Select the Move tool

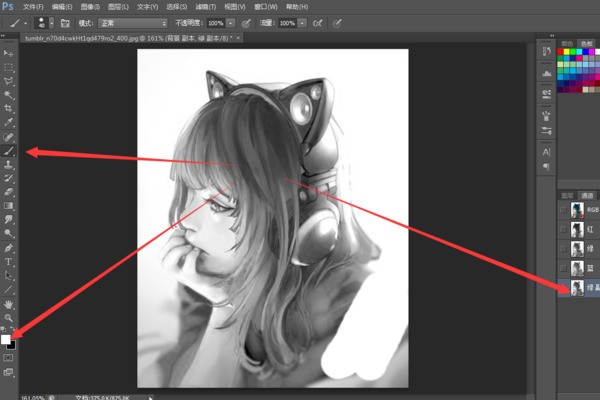9,52
